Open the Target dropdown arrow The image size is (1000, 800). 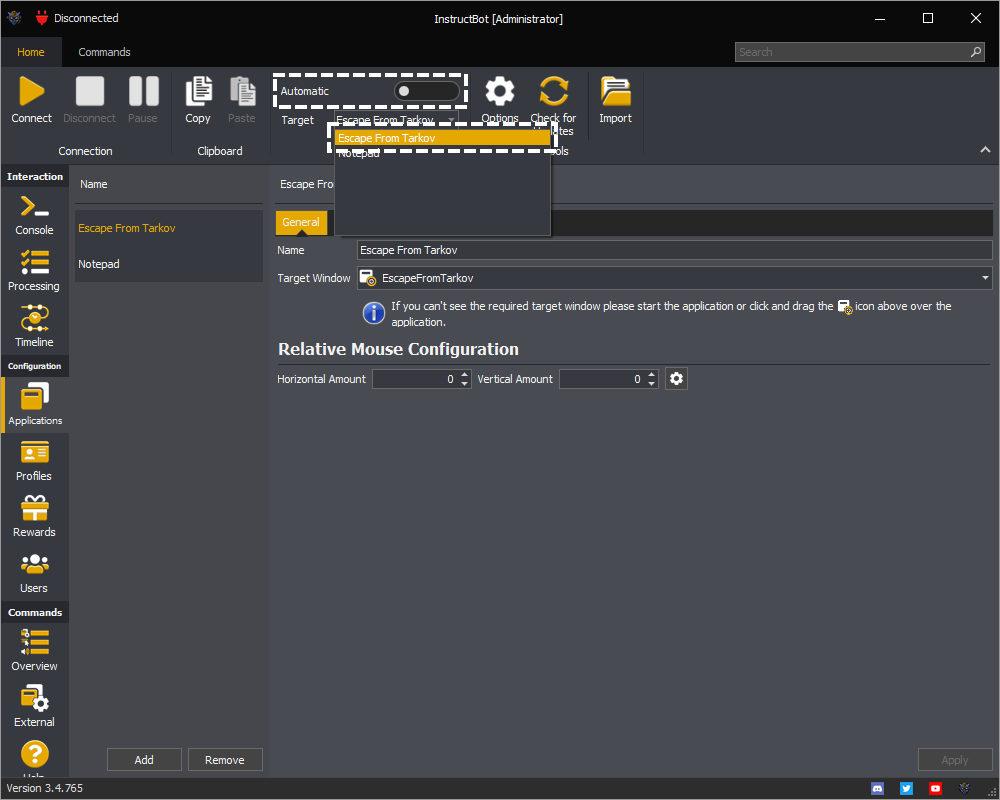pos(452,120)
